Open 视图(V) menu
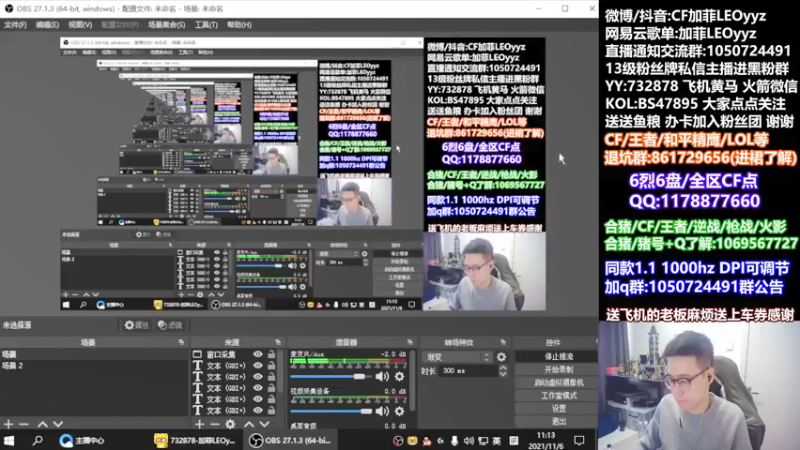 coord(80,24)
